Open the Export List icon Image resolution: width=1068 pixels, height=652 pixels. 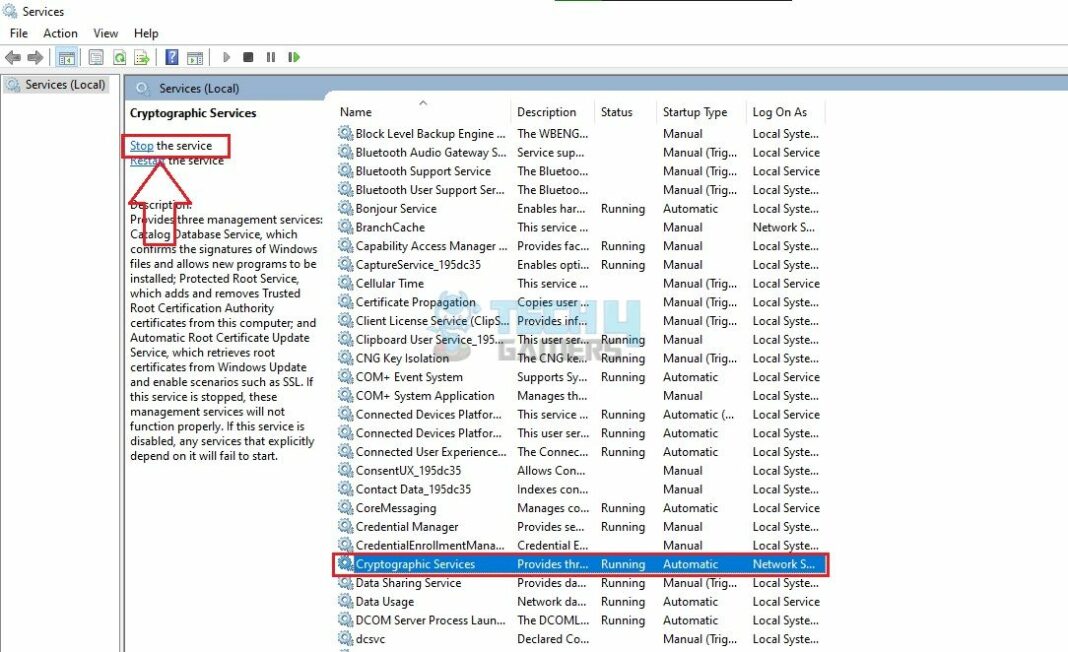coord(142,57)
